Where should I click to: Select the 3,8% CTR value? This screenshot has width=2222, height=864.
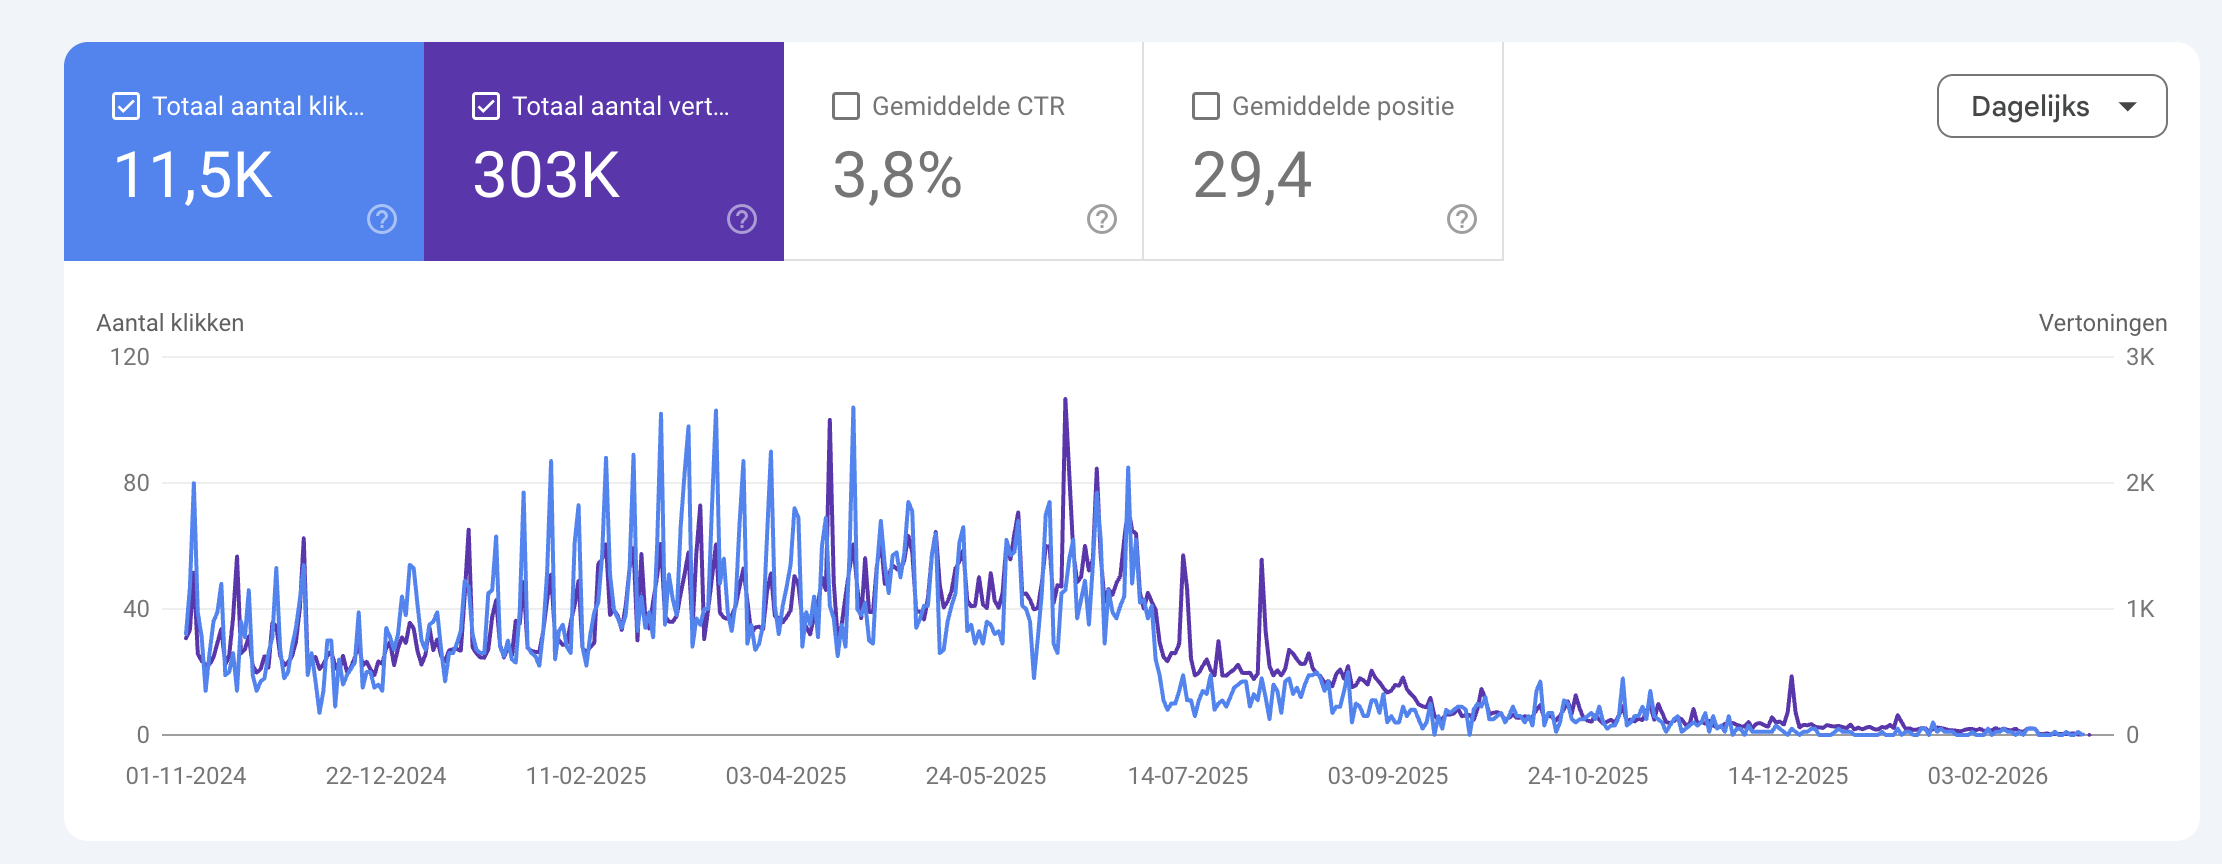[897, 176]
